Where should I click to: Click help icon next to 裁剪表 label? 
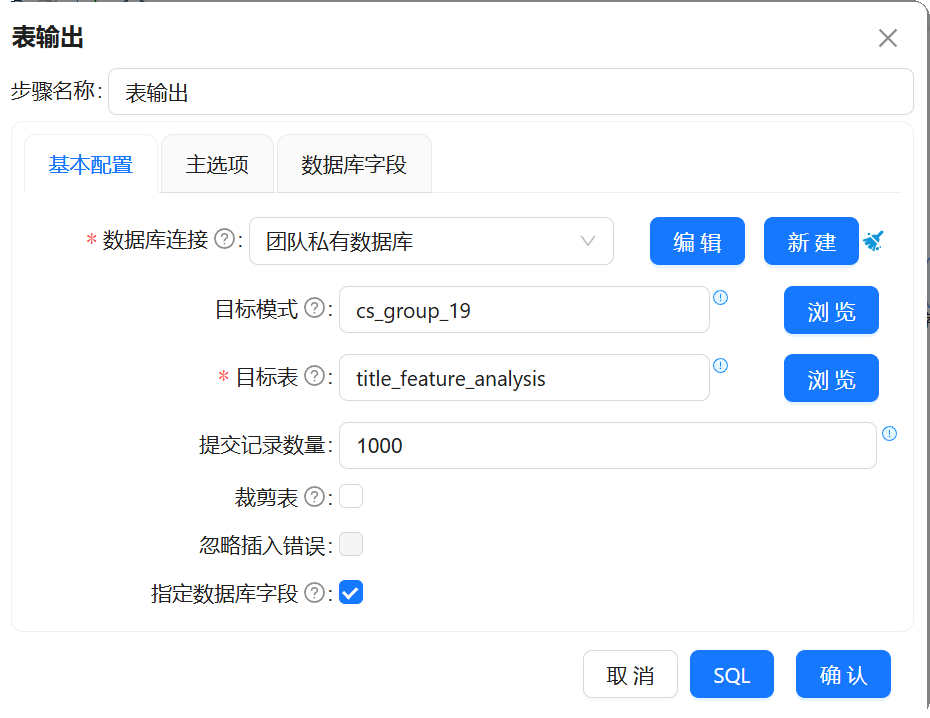point(314,497)
